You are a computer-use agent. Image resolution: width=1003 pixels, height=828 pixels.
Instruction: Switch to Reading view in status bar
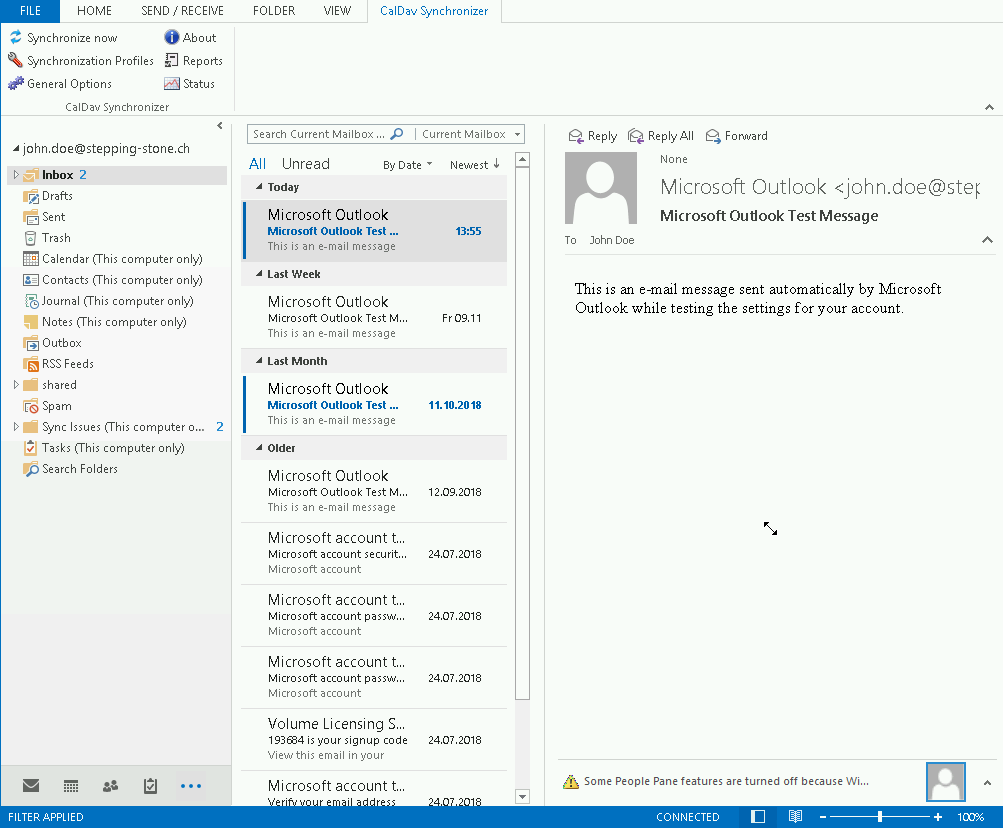795,817
